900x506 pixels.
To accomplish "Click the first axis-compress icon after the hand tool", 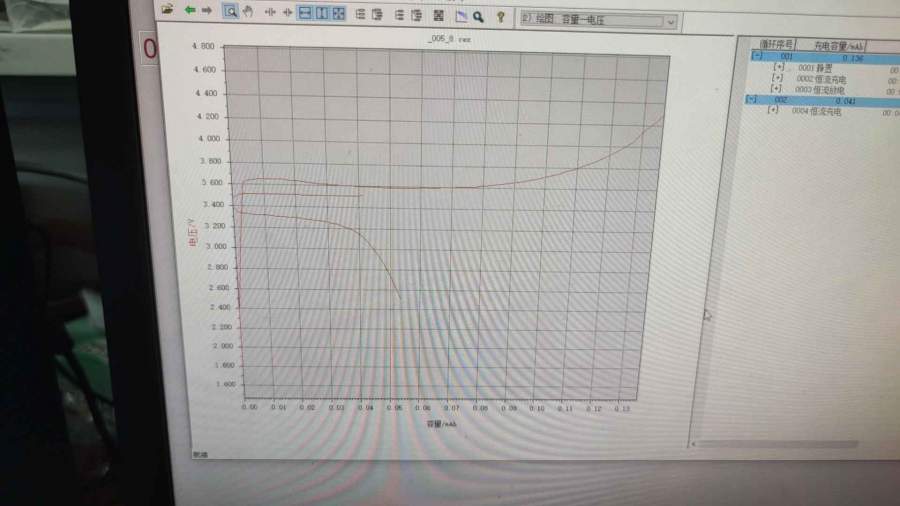I will (x=270, y=12).
